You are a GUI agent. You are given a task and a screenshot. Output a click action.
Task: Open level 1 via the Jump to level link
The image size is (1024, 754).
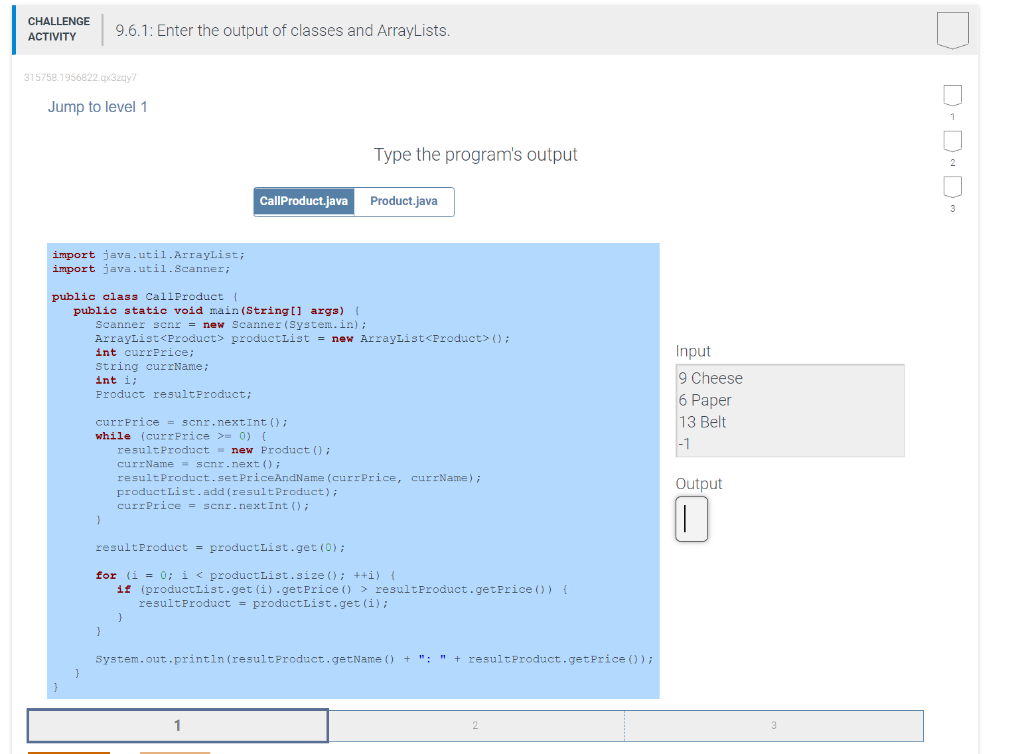click(97, 107)
